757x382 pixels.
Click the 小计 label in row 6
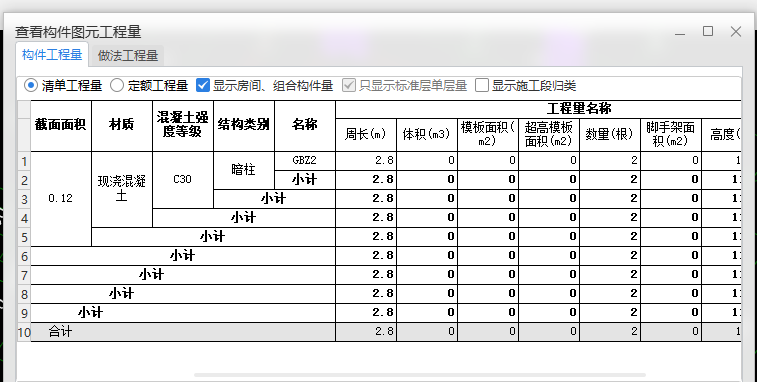point(182,256)
